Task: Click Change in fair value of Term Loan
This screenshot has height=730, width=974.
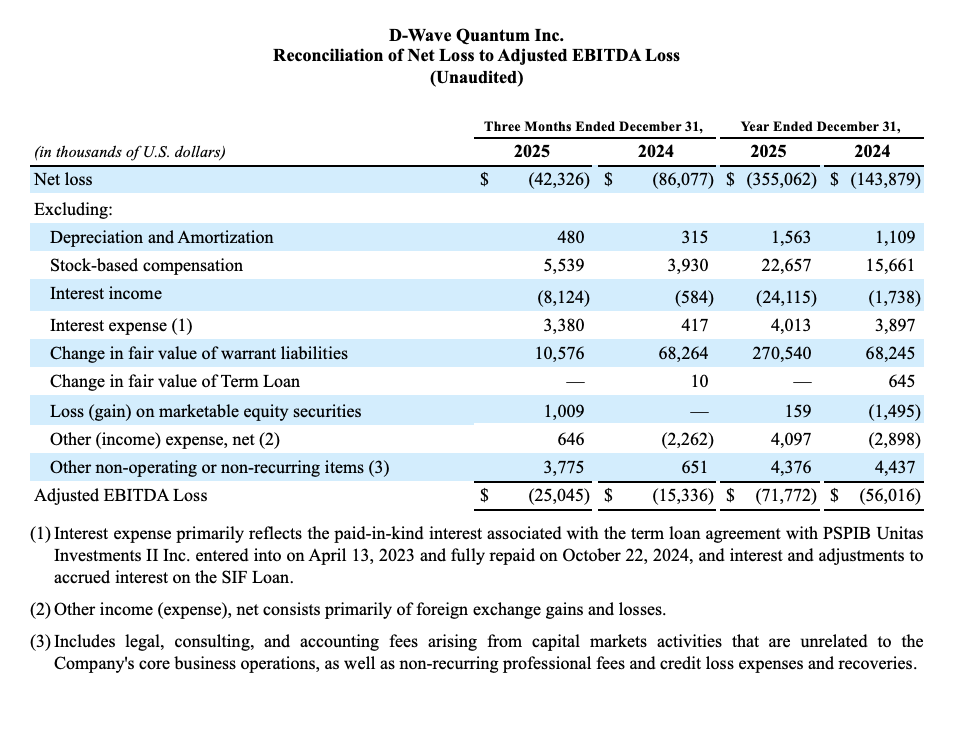Action: coord(174,381)
